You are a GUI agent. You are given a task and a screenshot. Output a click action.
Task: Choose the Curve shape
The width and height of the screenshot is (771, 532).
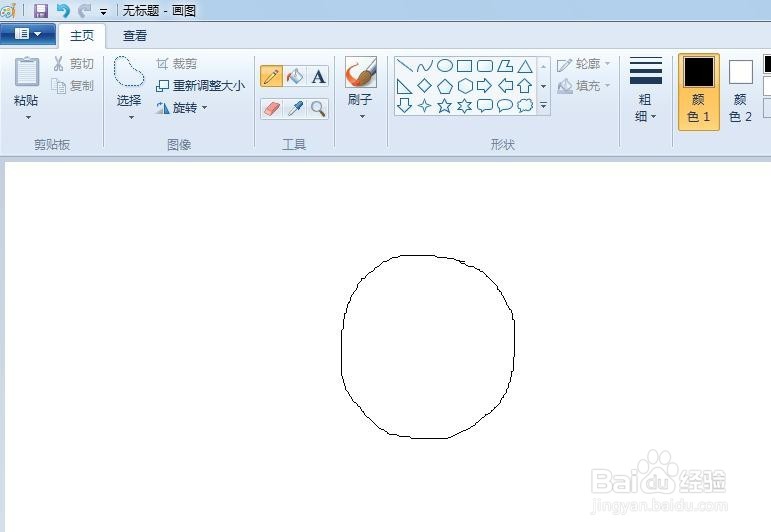tap(424, 65)
